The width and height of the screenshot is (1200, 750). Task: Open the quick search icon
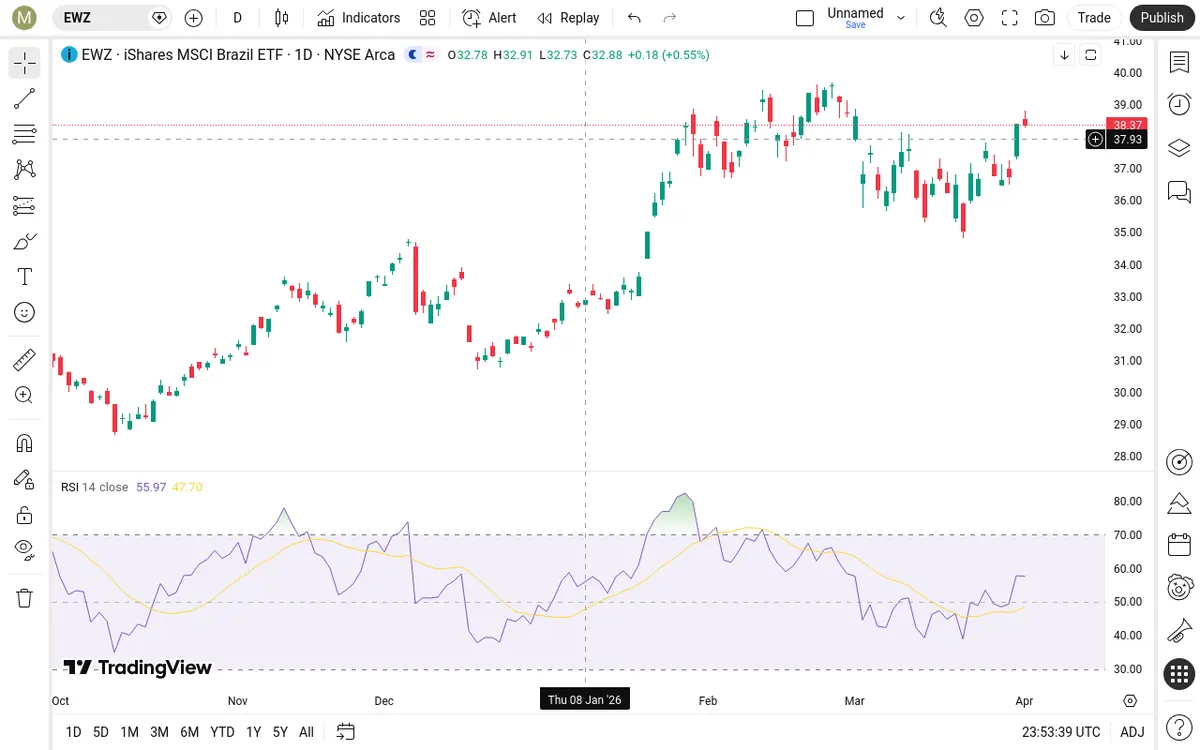938,18
